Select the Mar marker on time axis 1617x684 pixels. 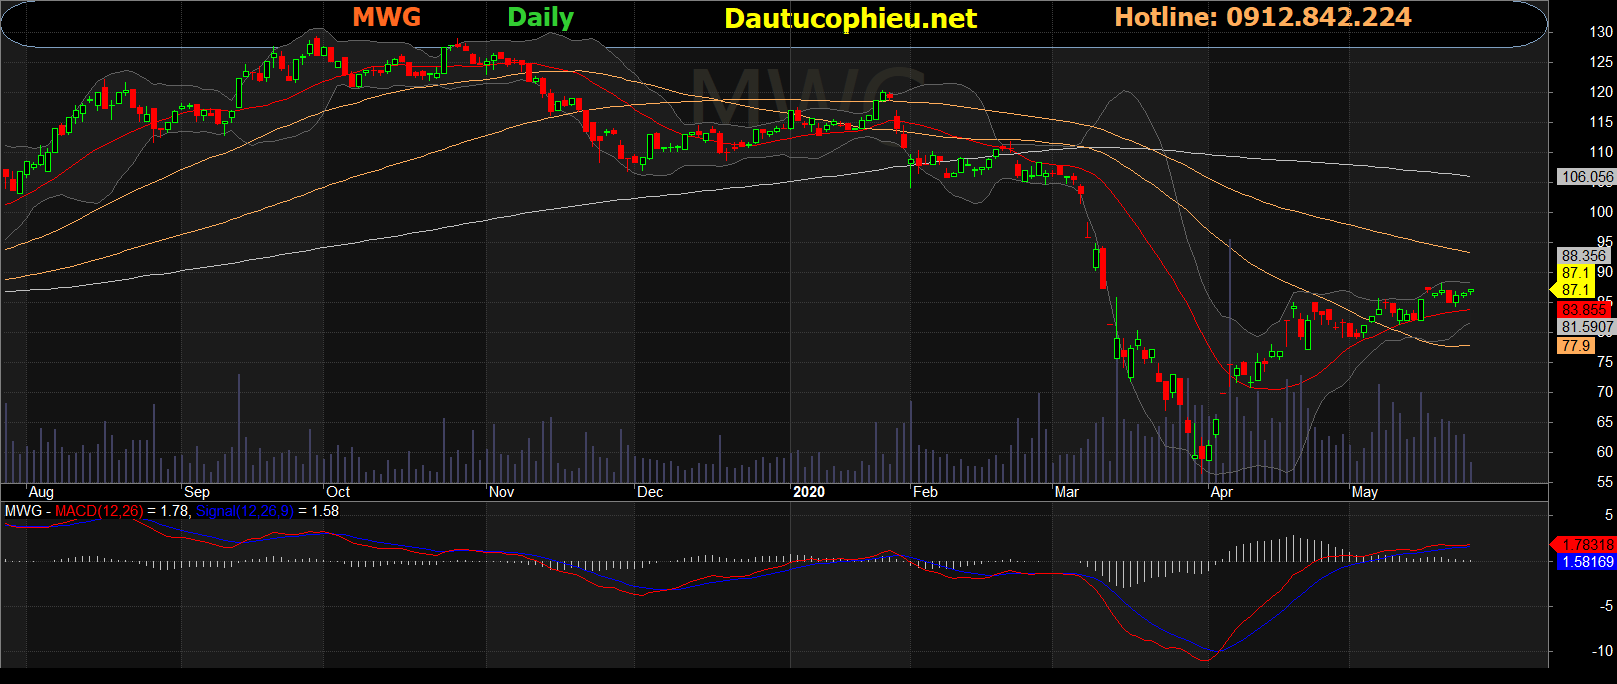pyautogui.click(x=1066, y=492)
